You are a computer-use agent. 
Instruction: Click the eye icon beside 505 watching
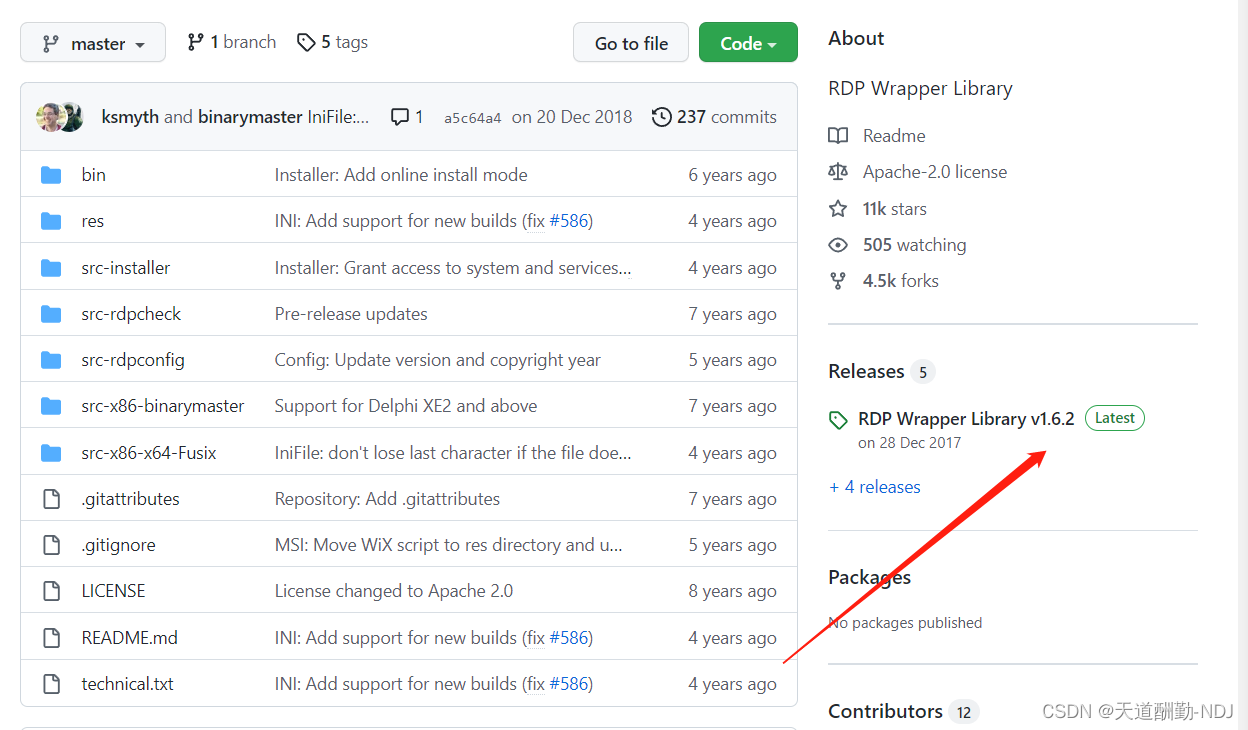point(838,245)
